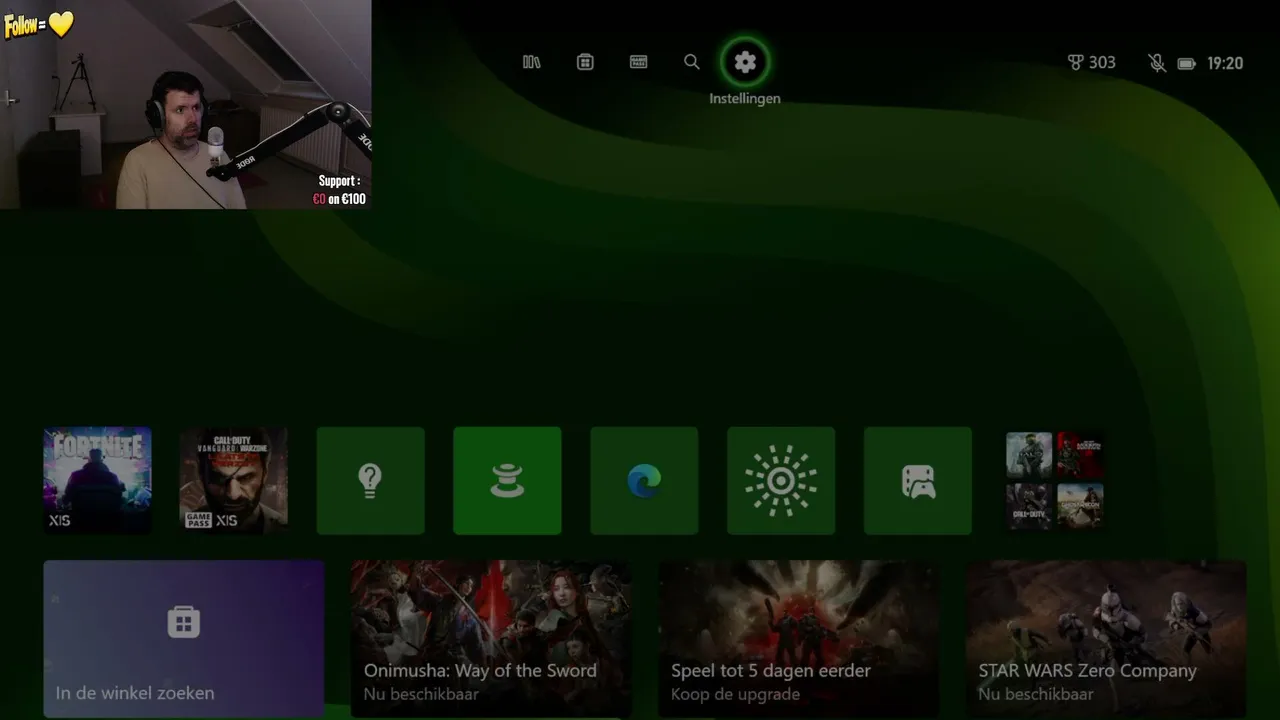Open the Tips lightbulb question-mark tile
Viewport: 1280px width, 720px height.
coord(371,481)
